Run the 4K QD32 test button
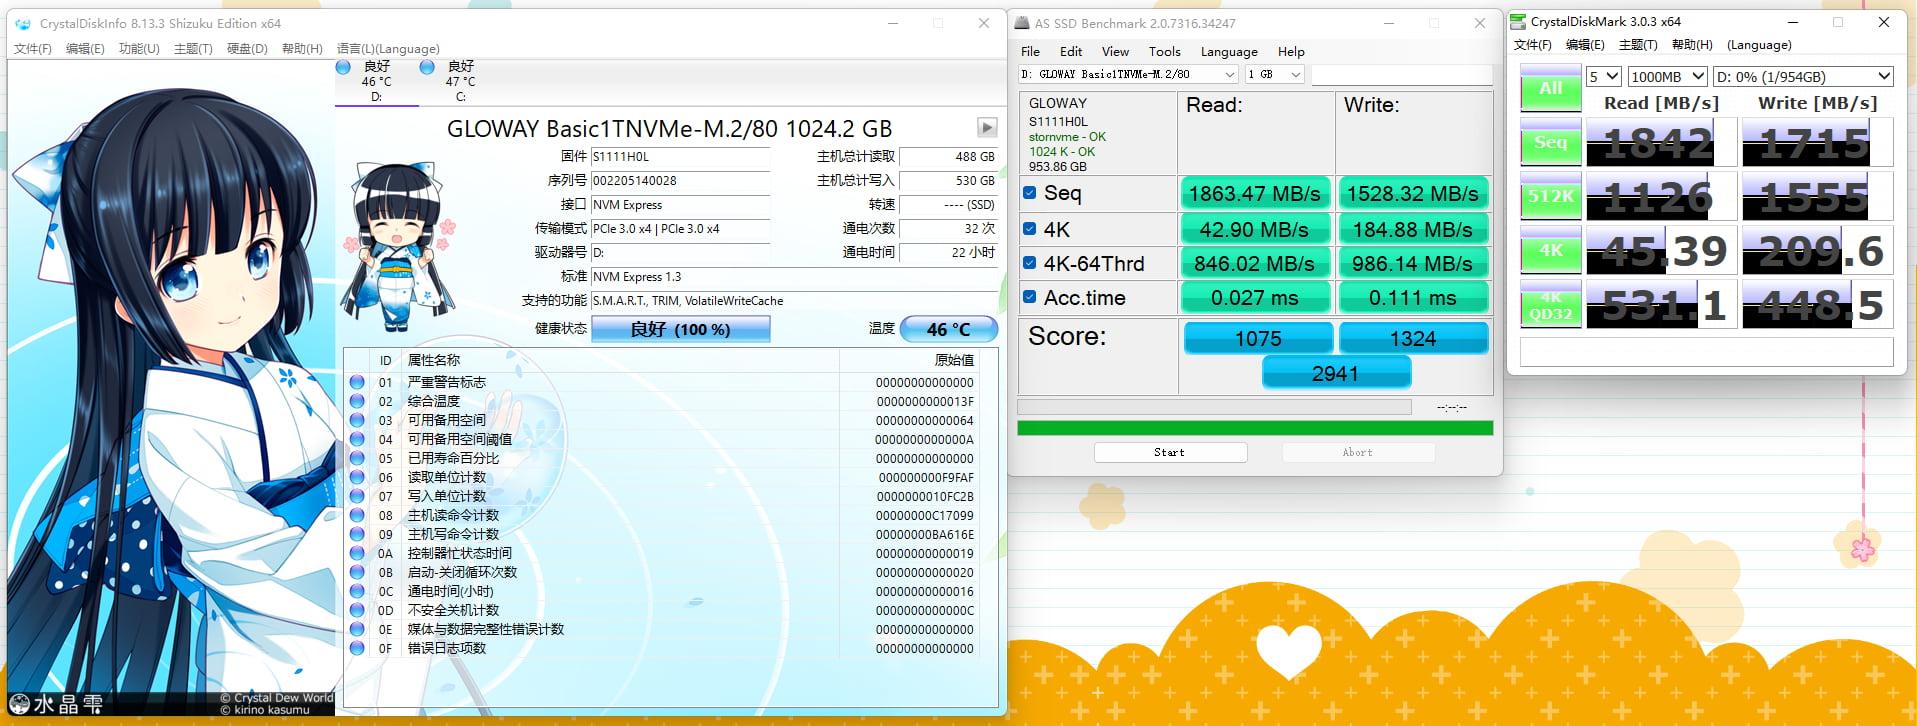 click(1551, 304)
